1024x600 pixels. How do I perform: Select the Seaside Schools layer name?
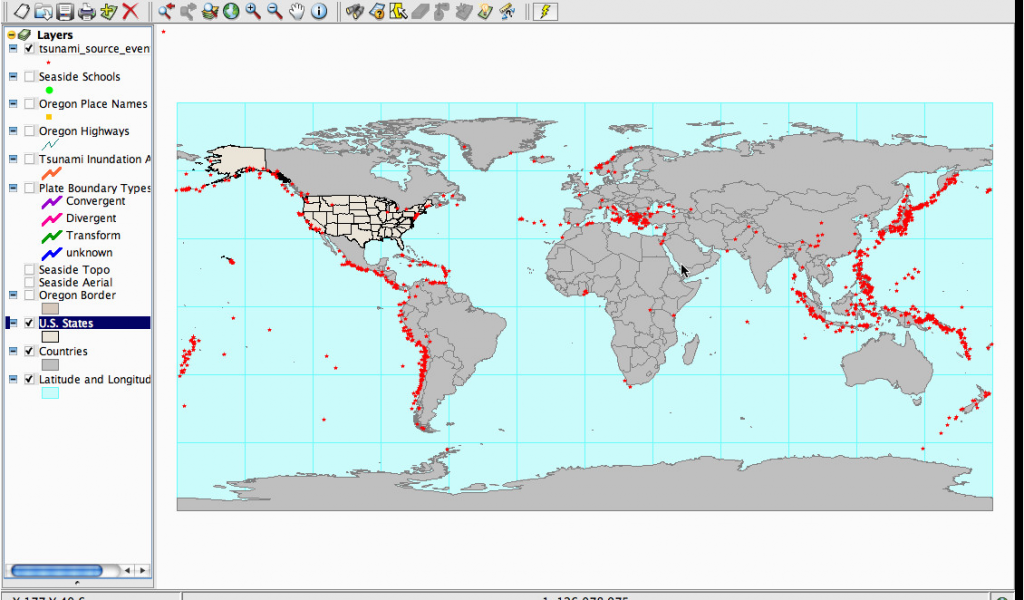coord(80,76)
